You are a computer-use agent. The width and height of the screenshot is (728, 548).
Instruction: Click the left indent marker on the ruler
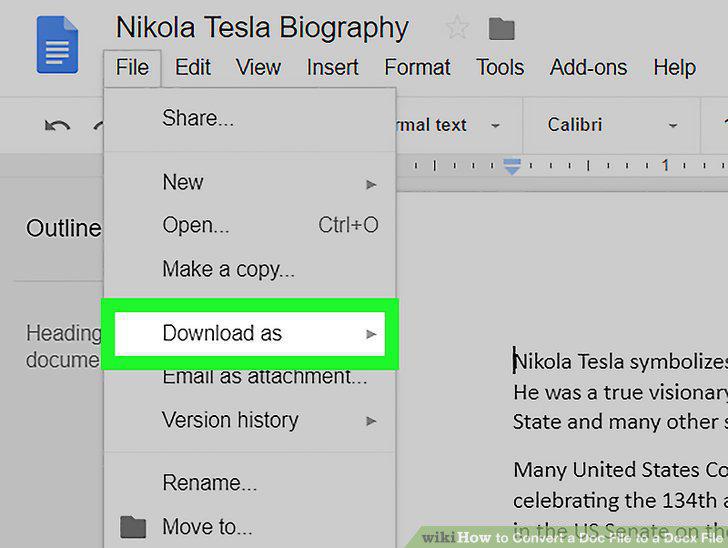tap(512, 167)
